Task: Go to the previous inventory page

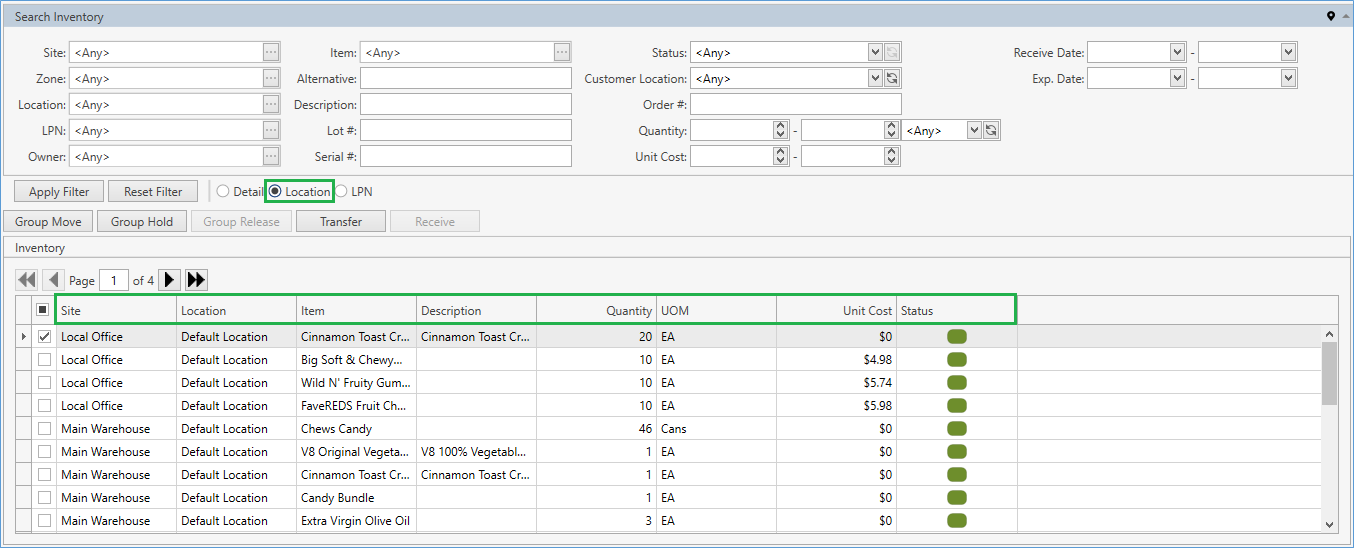Action: 54,281
